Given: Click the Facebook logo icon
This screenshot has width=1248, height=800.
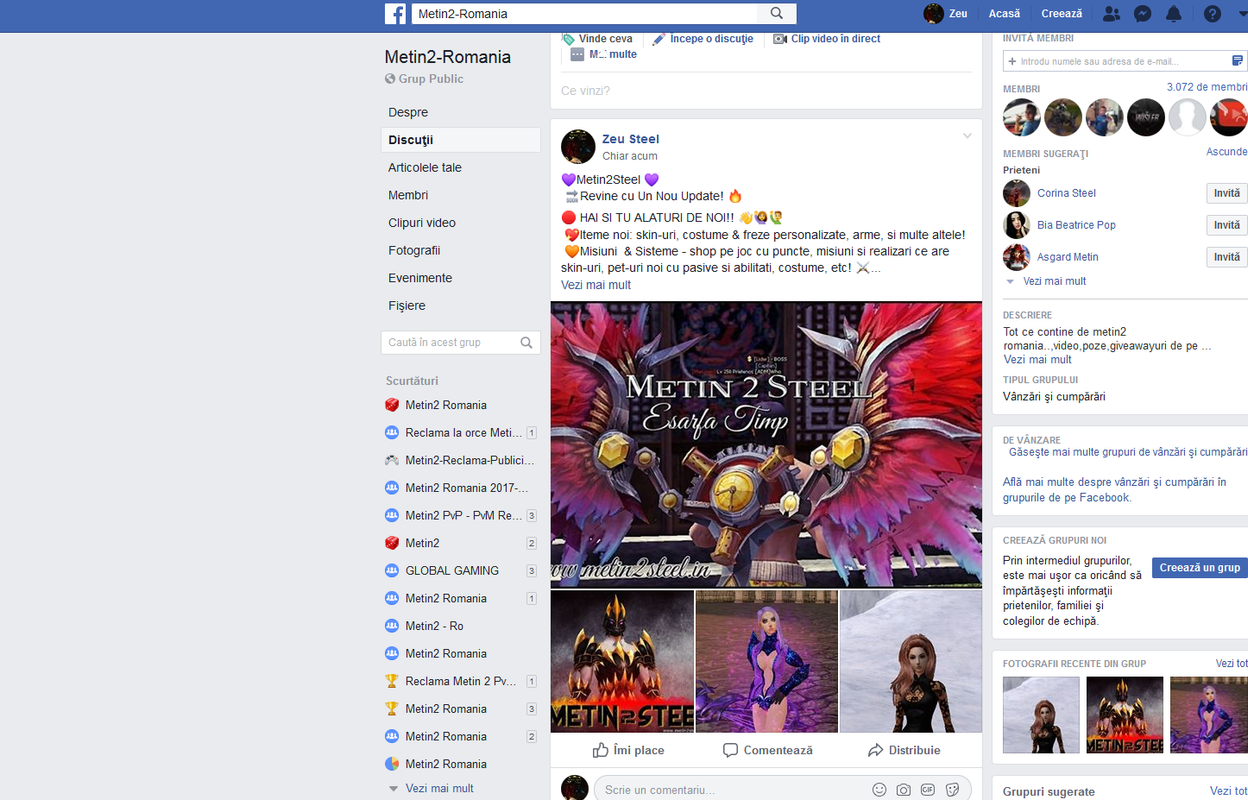Looking at the screenshot, I should point(396,14).
